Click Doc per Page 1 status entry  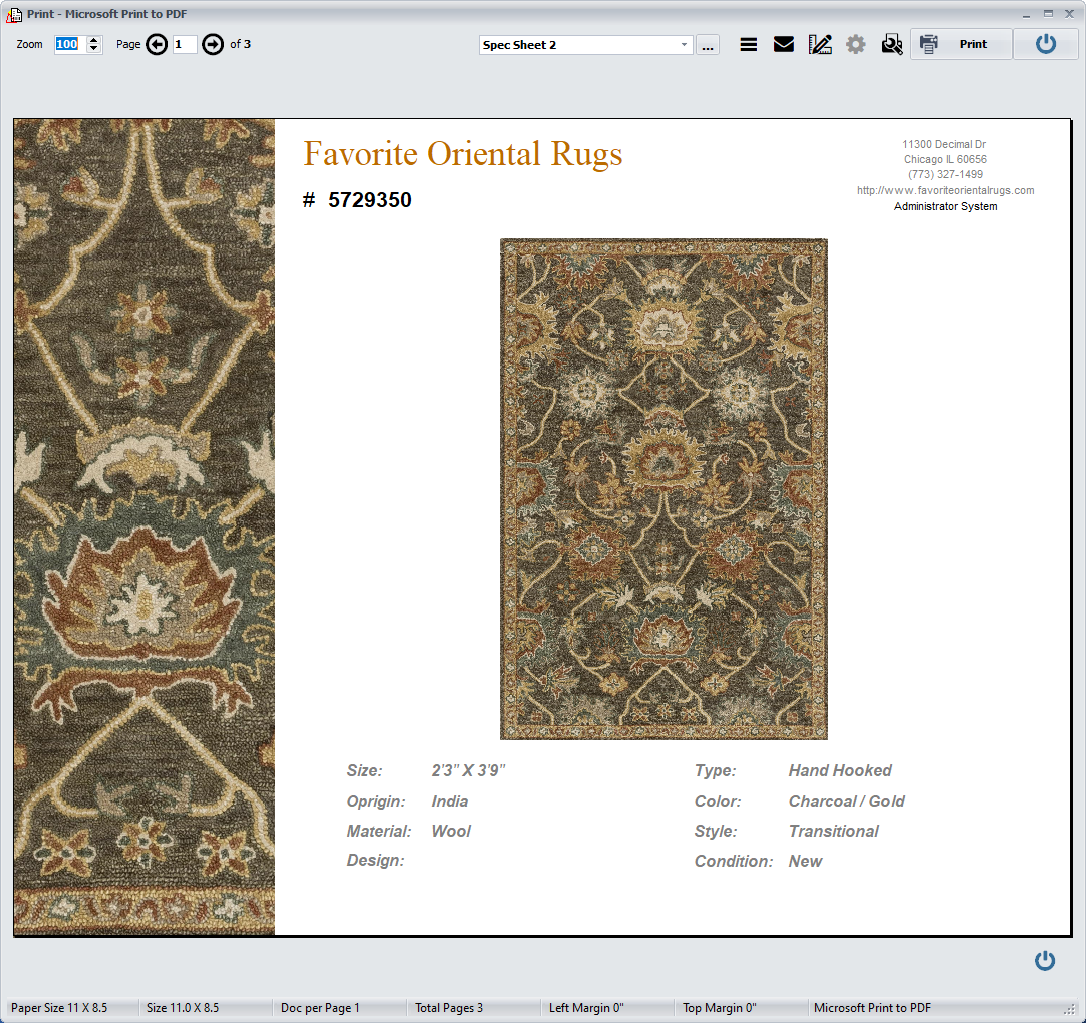[320, 1008]
